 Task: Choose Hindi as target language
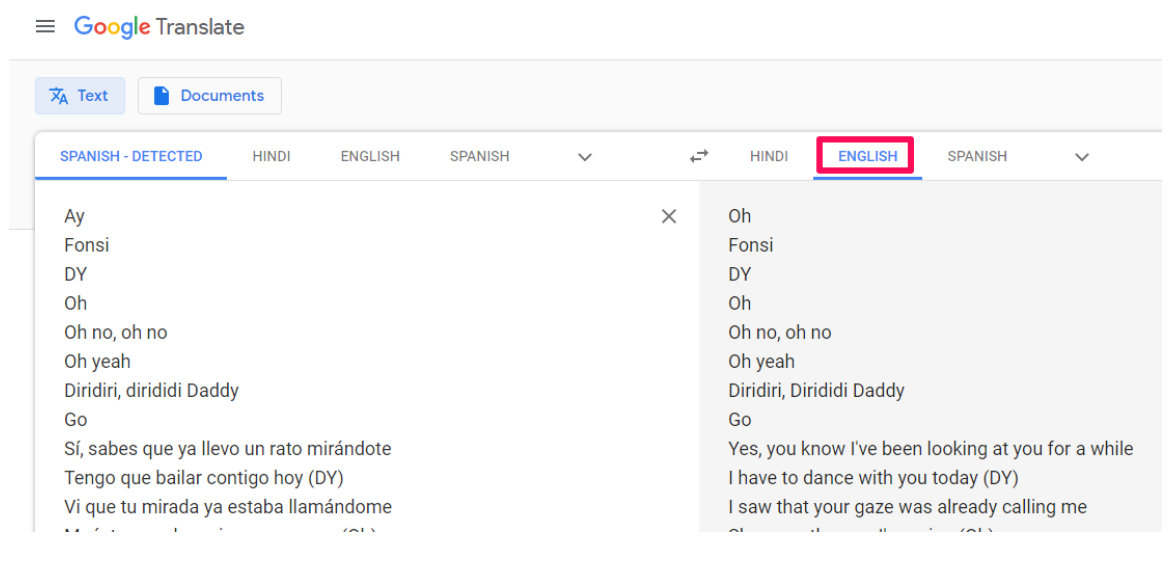pos(769,157)
